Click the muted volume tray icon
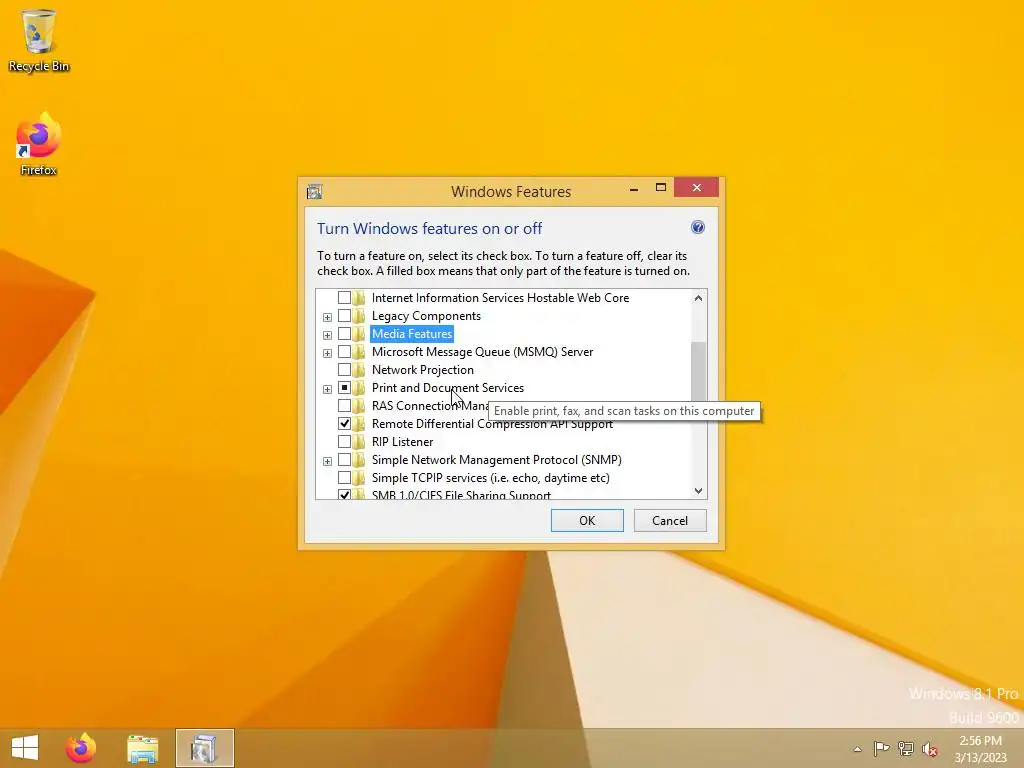 [930, 749]
